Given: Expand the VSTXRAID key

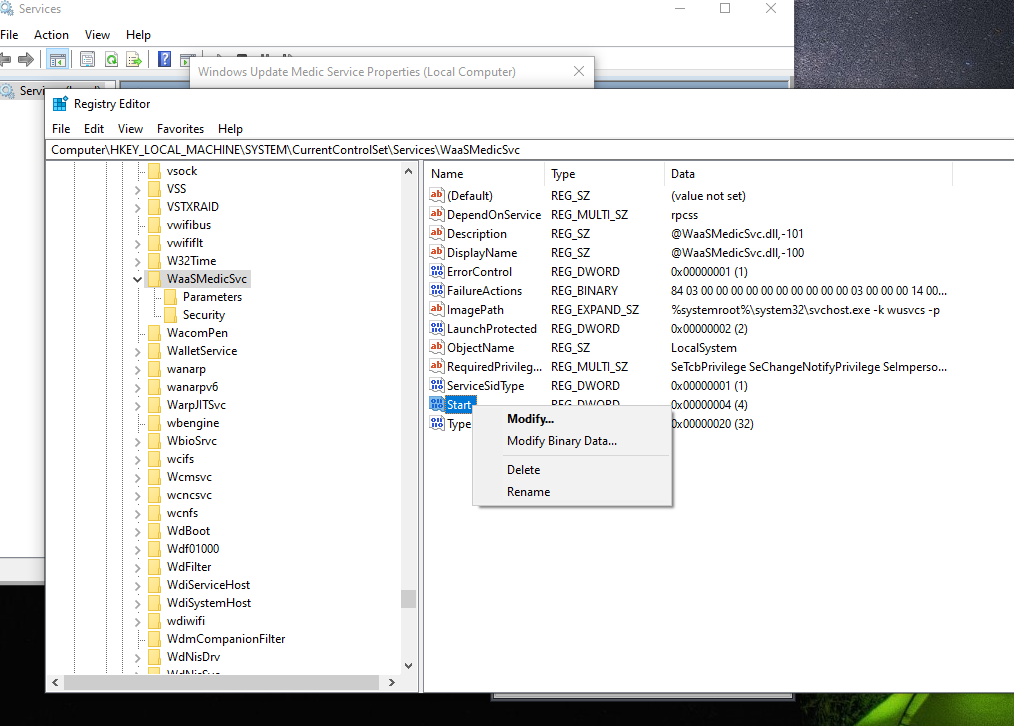Looking at the screenshot, I should click(138, 208).
